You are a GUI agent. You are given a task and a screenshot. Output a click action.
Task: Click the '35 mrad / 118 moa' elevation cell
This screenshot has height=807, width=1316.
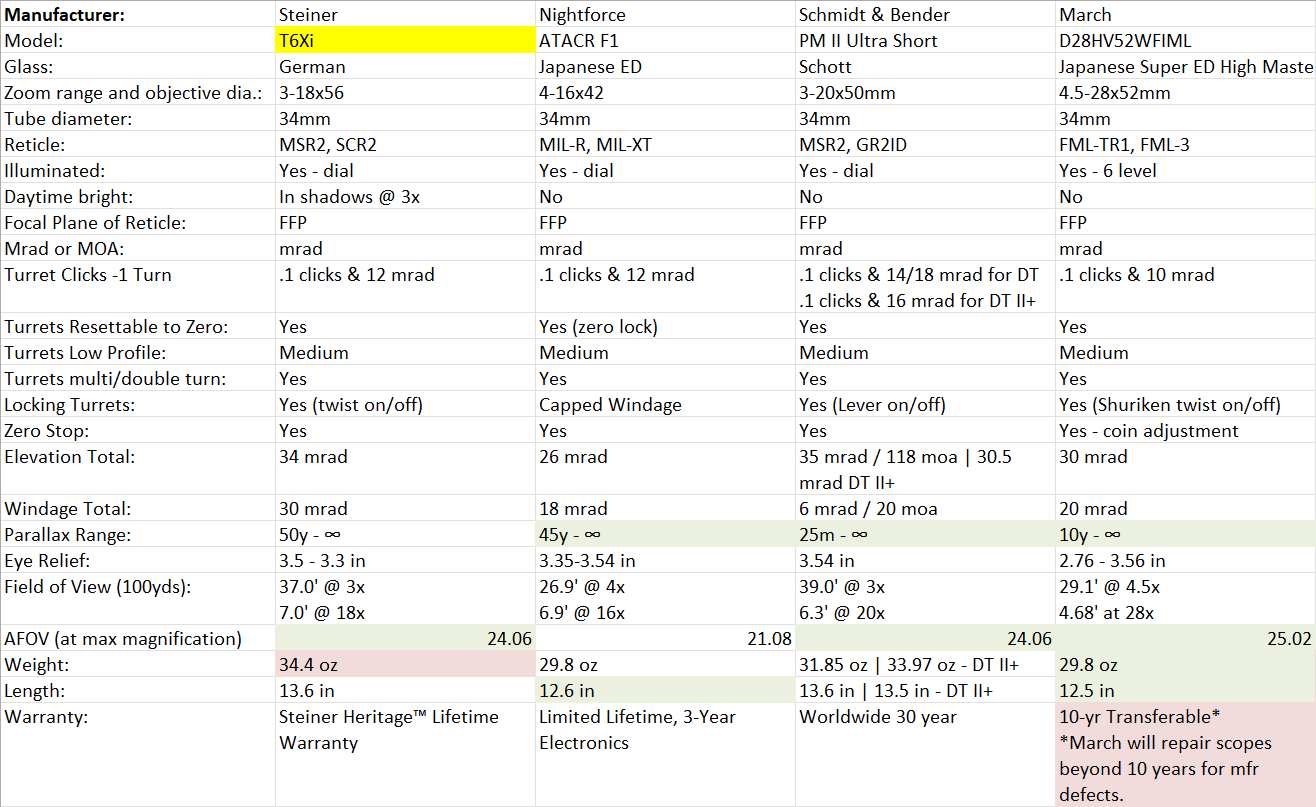(x=926, y=470)
